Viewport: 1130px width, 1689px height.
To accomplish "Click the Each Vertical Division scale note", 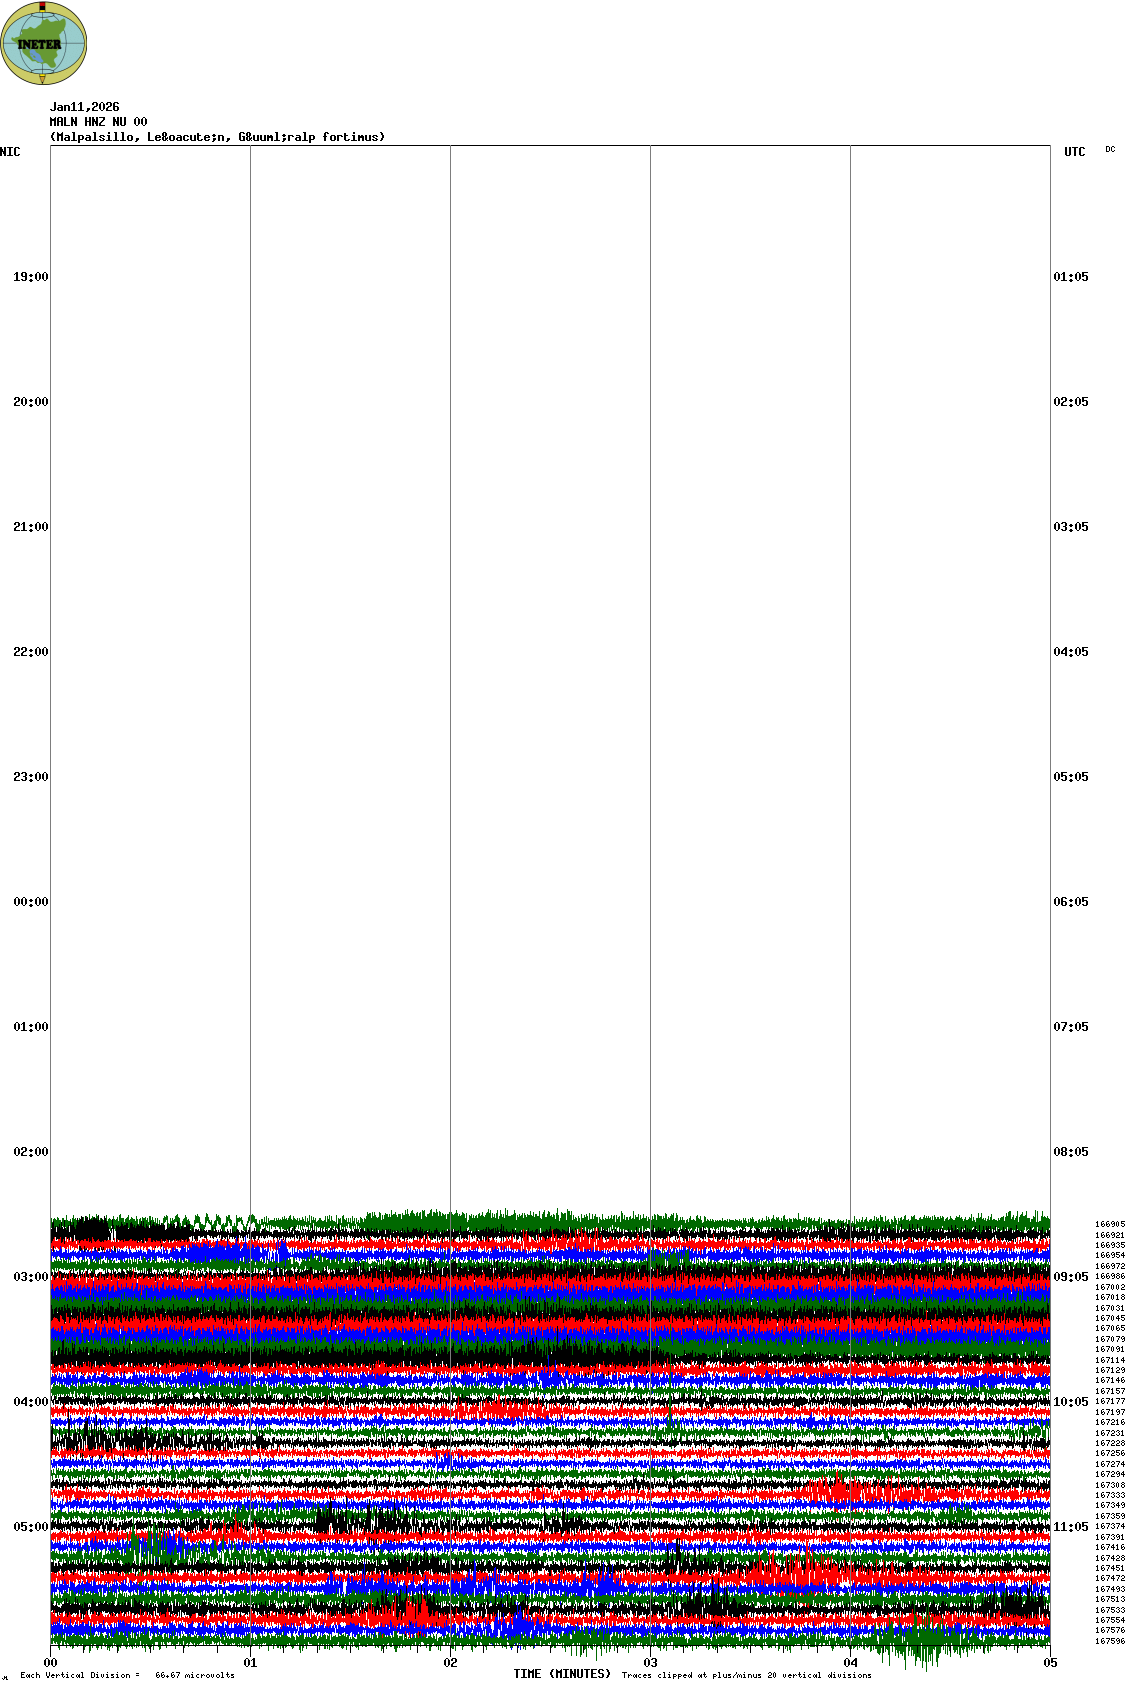I will coord(127,1675).
